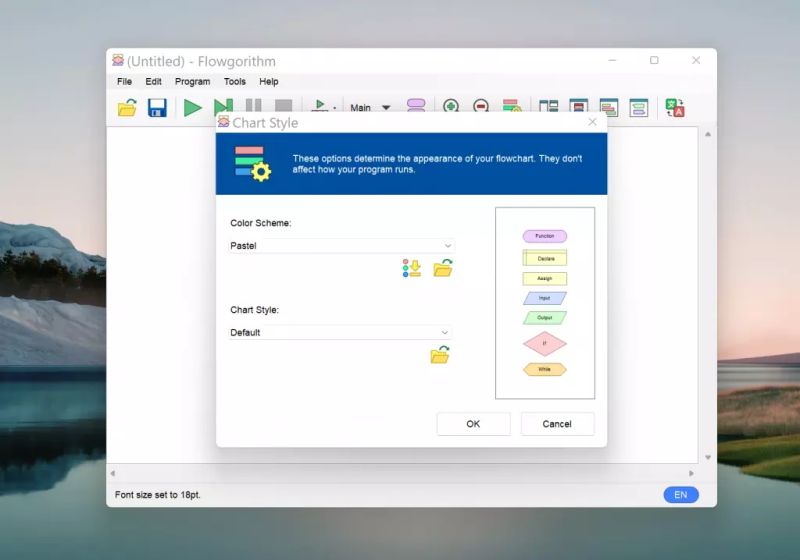Viewport: 800px width, 560px height.
Task: Open the Program menu
Action: click(x=192, y=82)
